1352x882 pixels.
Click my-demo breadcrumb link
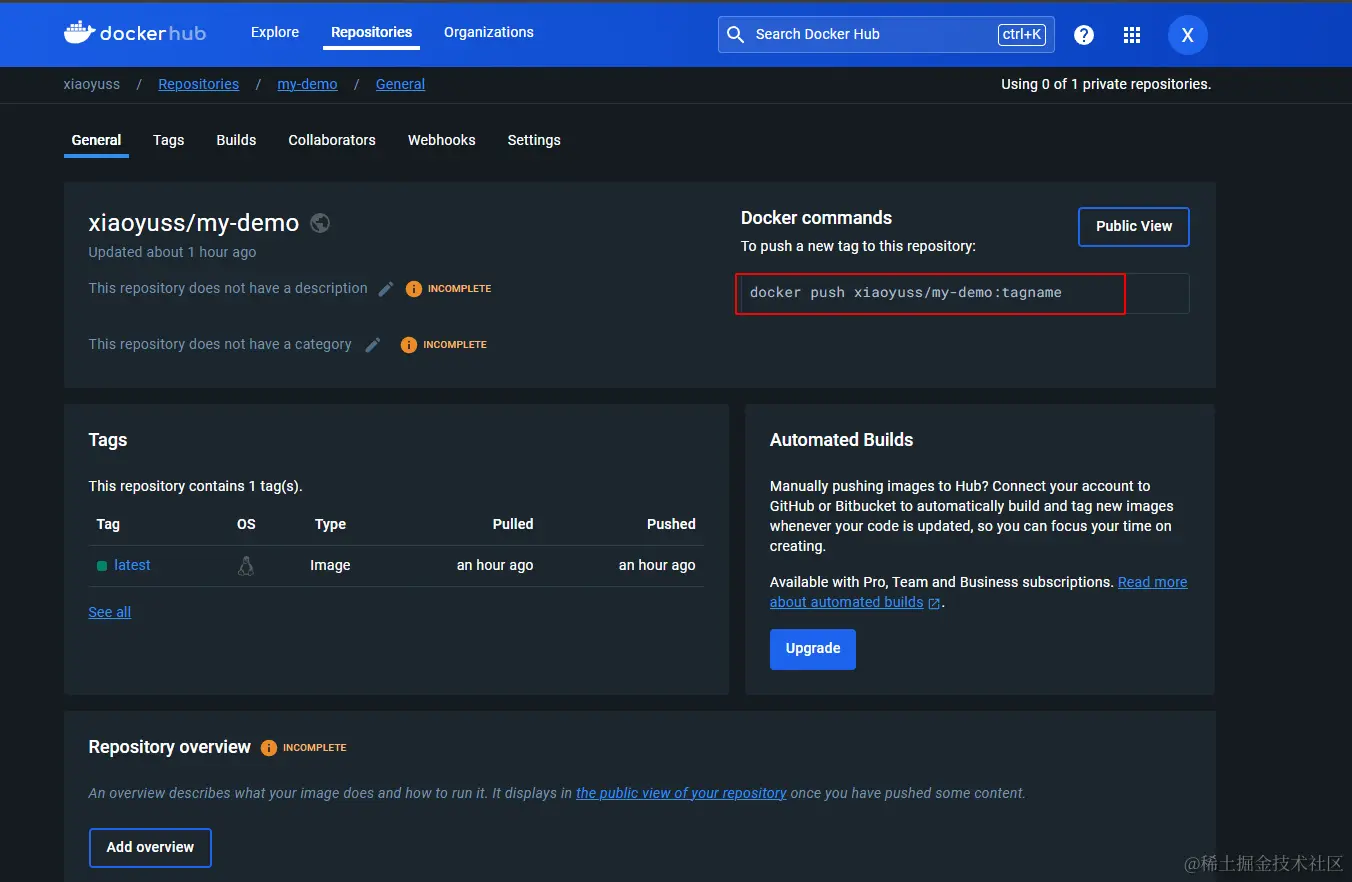pyautogui.click(x=307, y=85)
